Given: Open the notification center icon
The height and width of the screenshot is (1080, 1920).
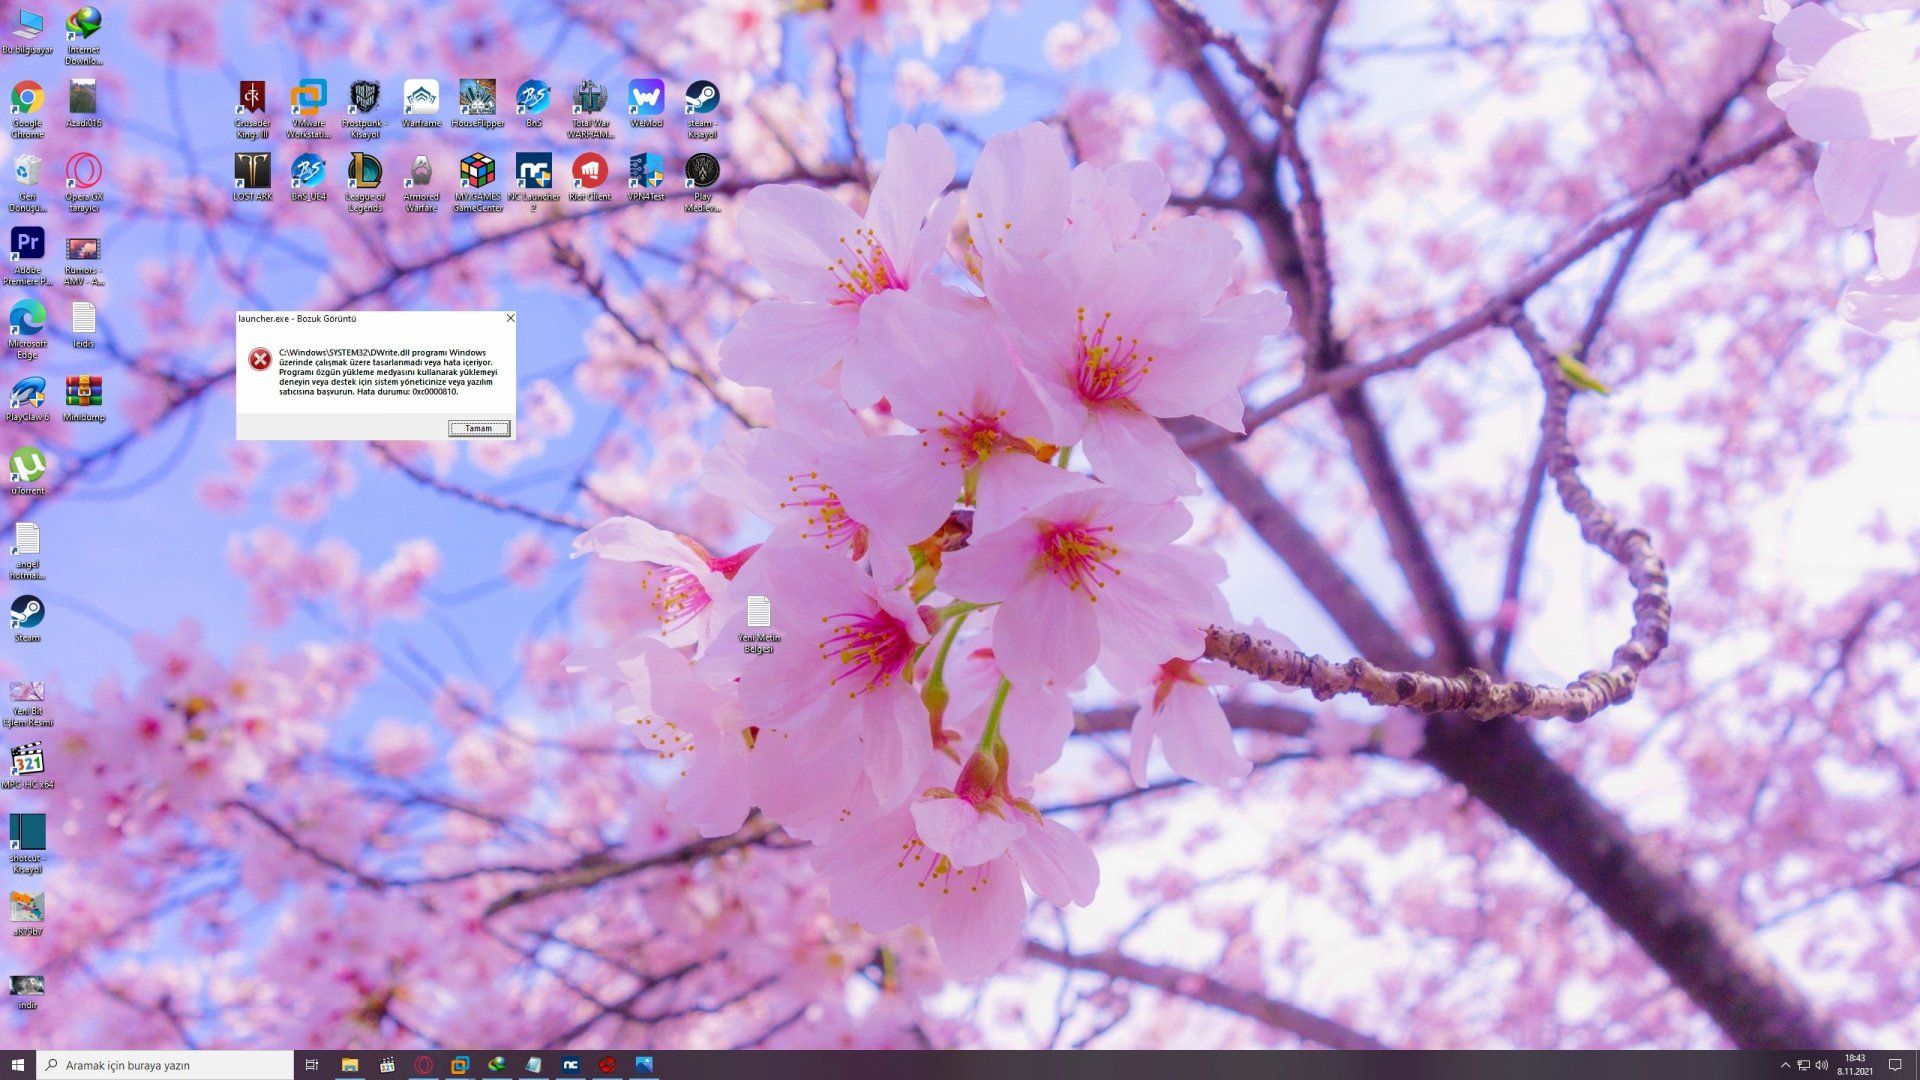Looking at the screenshot, I should coord(1894,1065).
